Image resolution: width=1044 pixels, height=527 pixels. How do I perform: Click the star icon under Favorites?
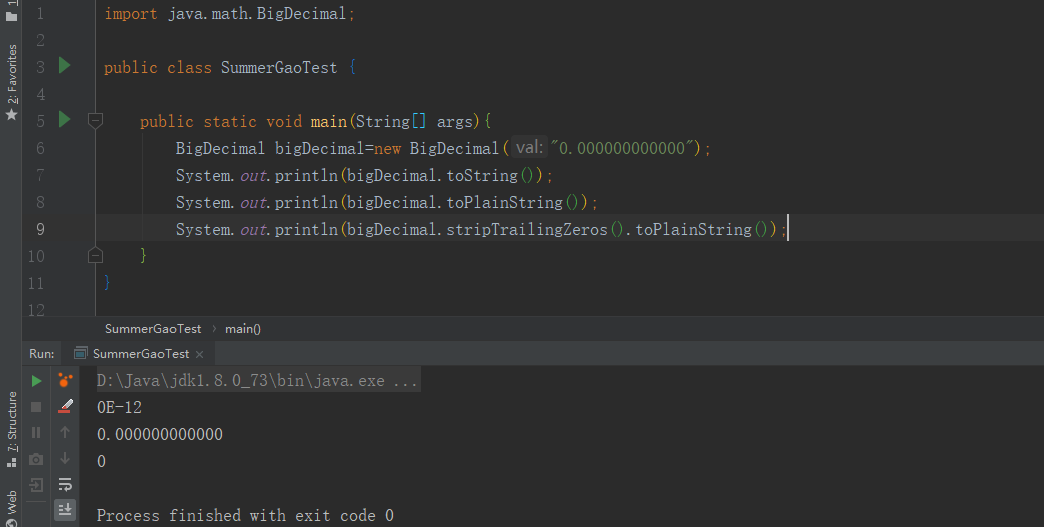11,114
